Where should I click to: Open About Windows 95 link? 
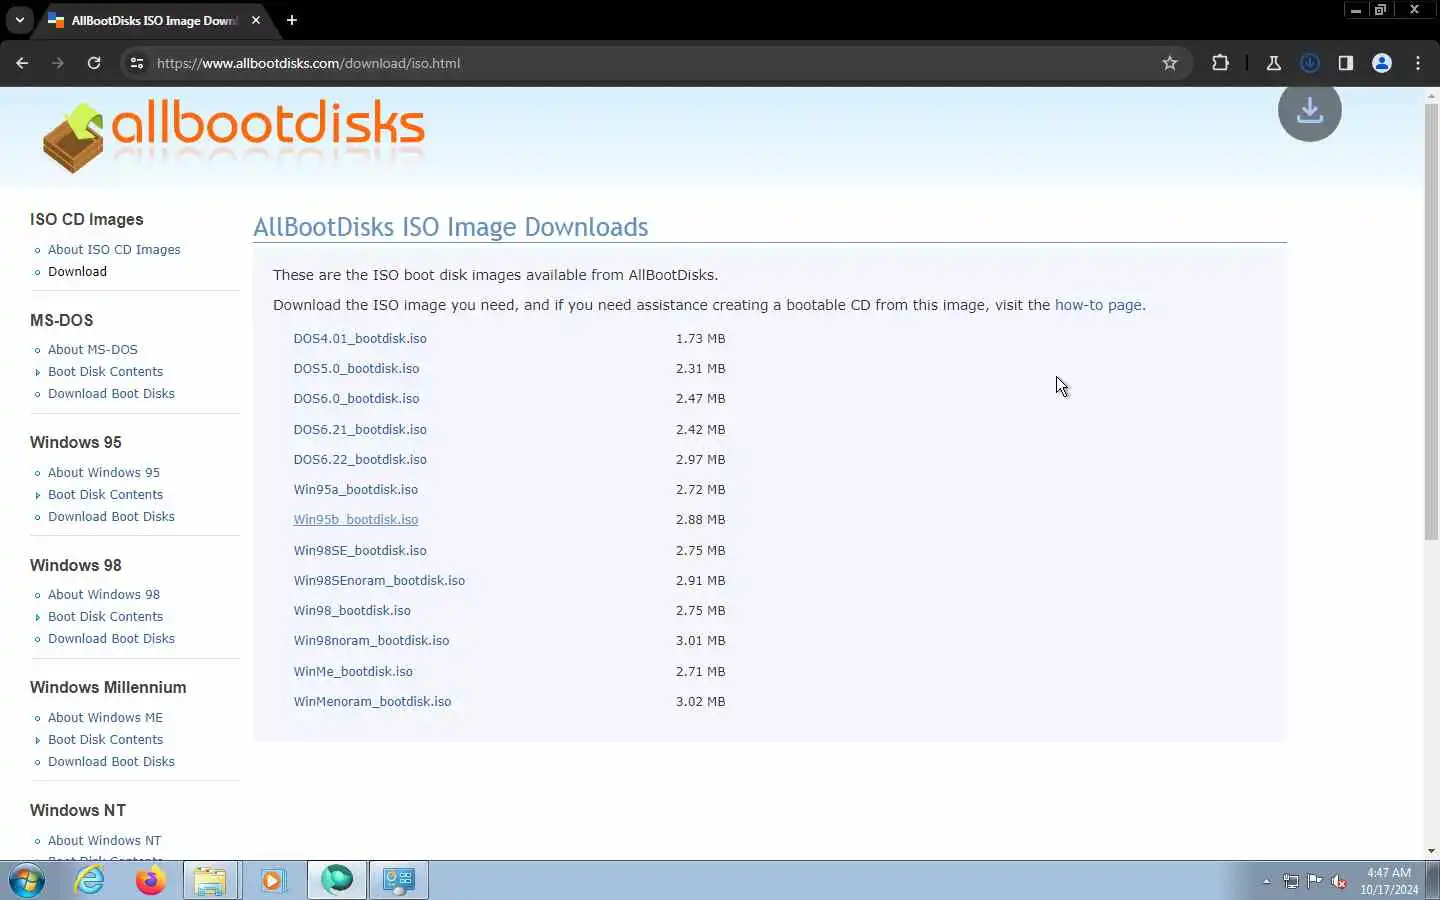click(x=104, y=473)
